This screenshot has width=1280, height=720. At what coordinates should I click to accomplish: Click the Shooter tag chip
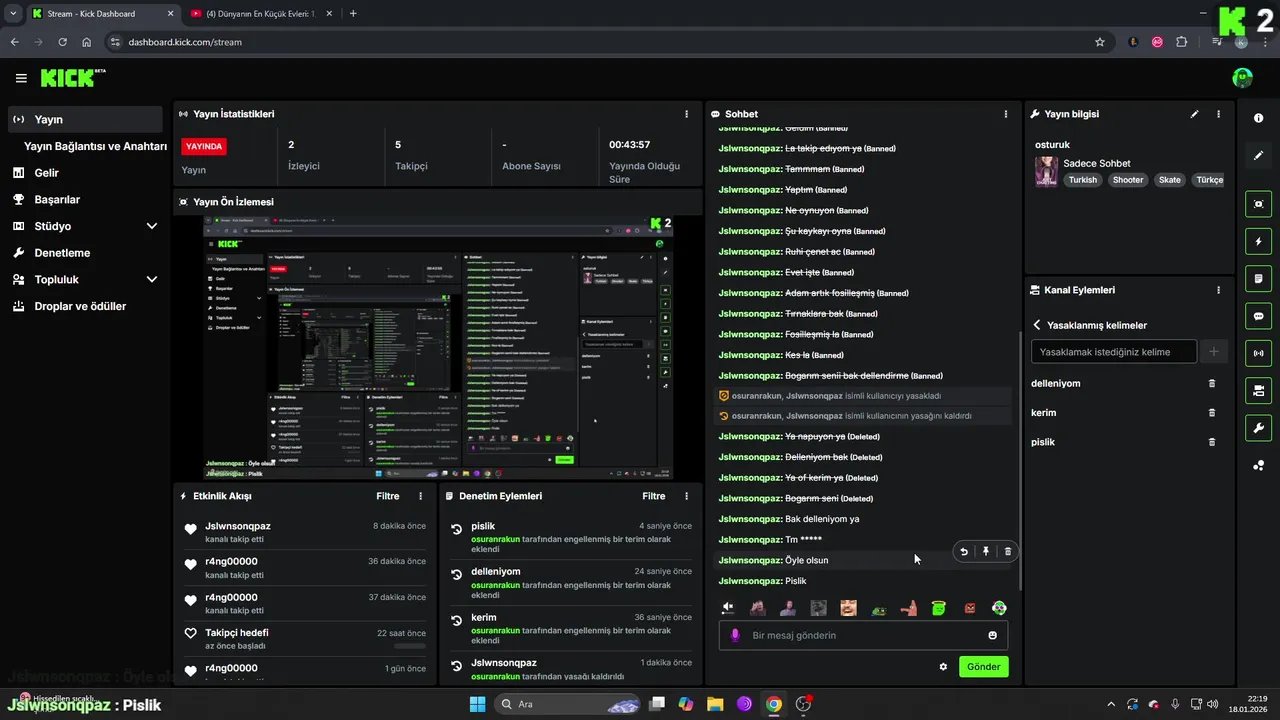coord(1128,180)
